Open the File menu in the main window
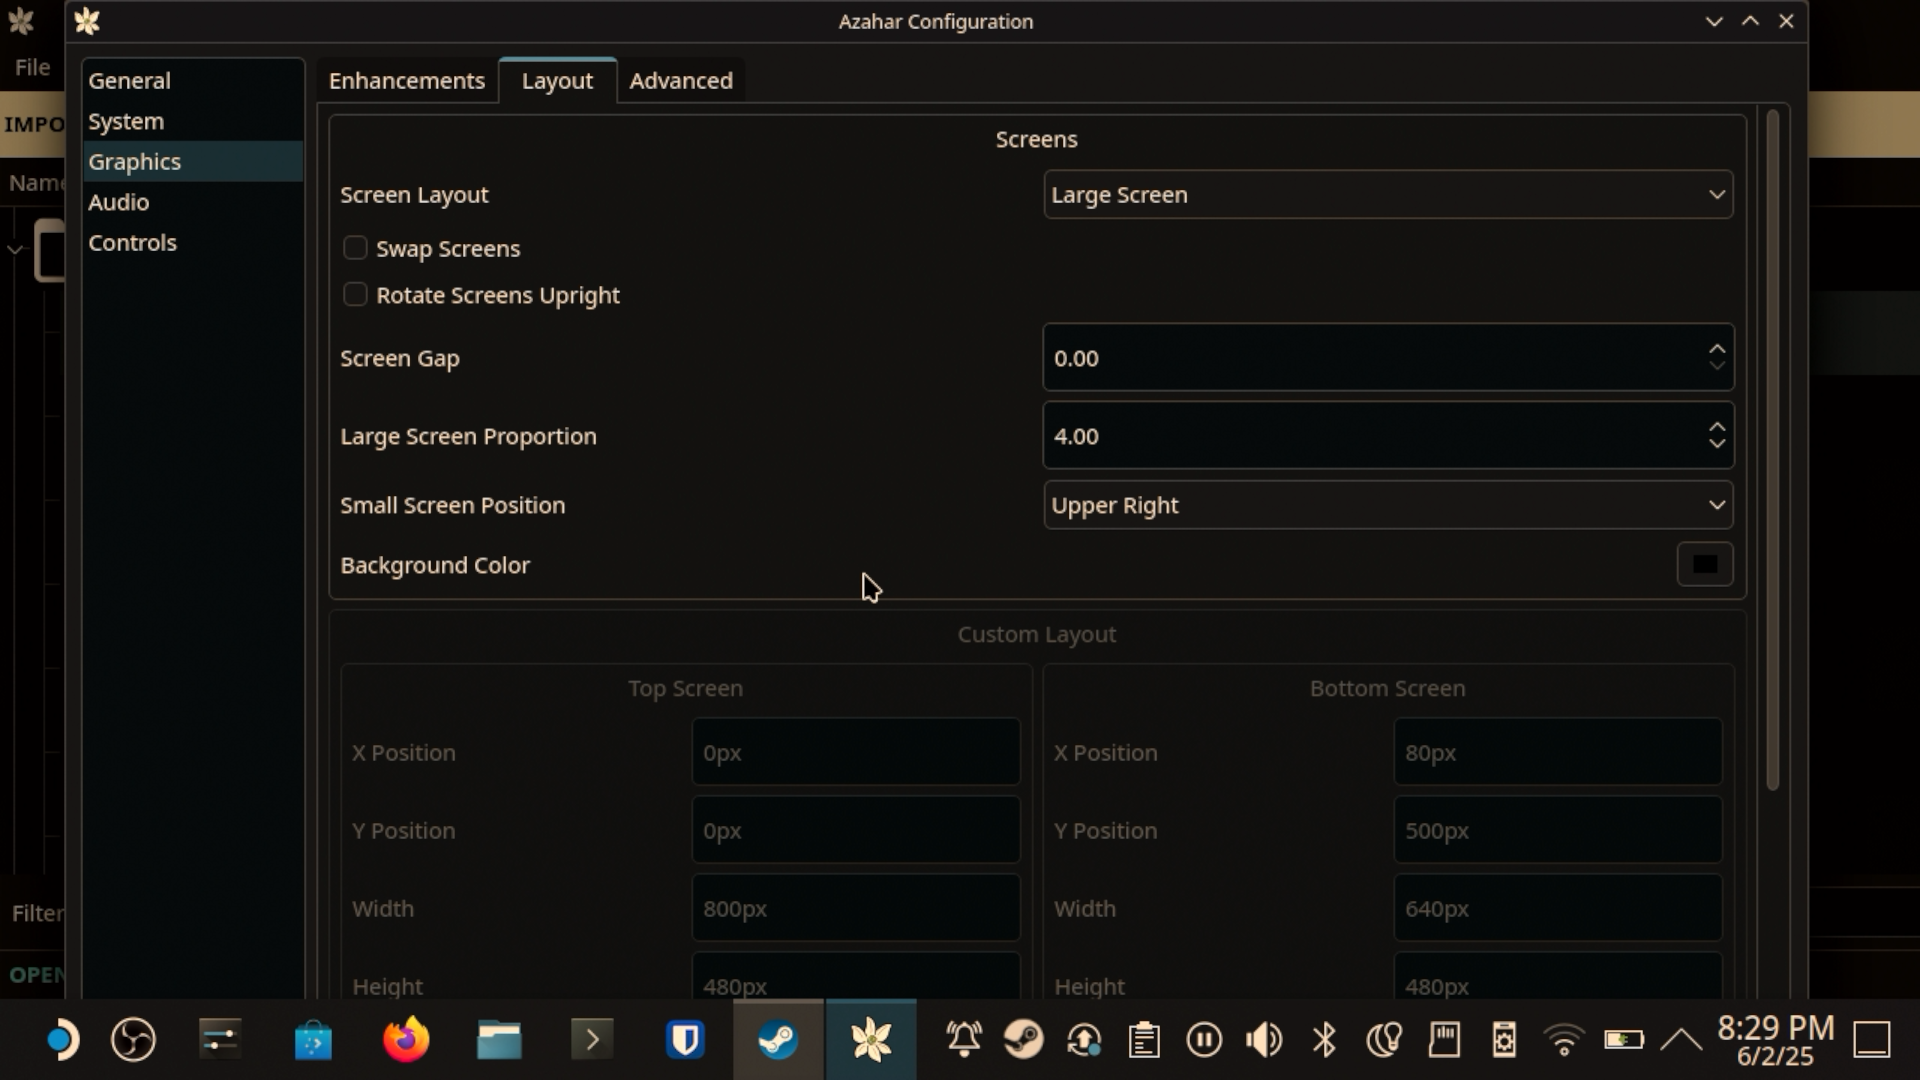 tap(32, 67)
